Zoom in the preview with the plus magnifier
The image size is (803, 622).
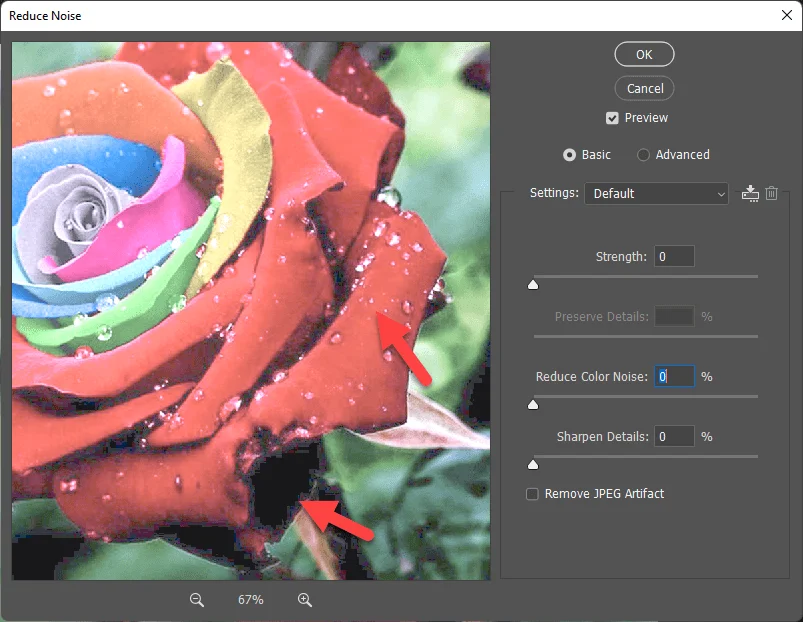tap(305, 600)
